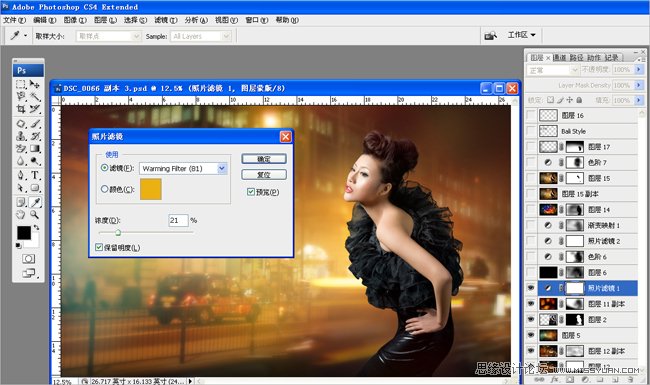Open the tool preset picker arrow

point(25,36)
